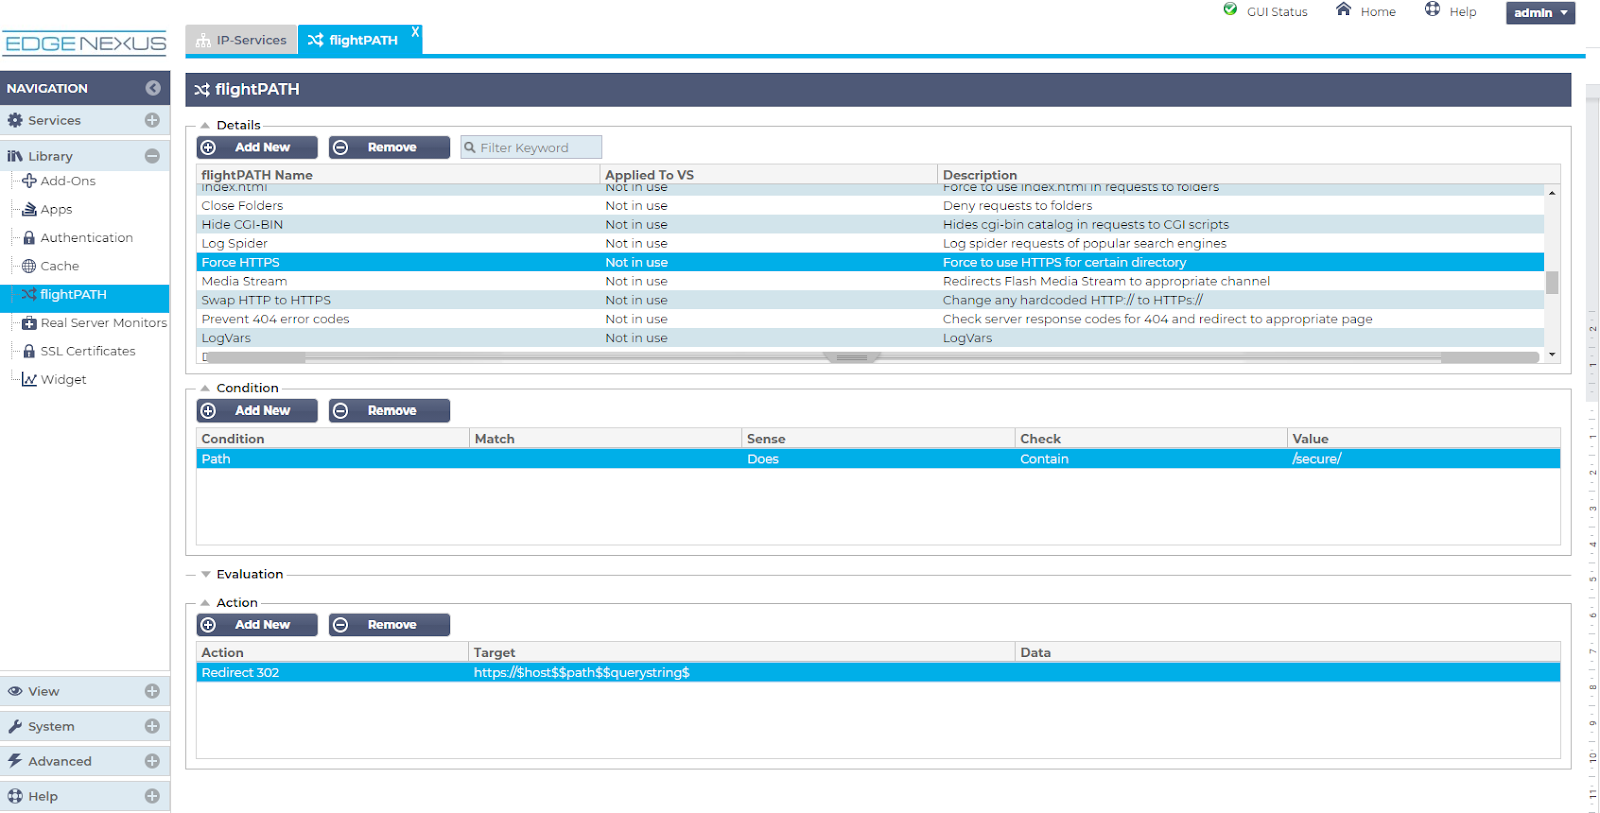Select the Widget chart icon item
The width and height of the screenshot is (1600, 813).
coord(30,380)
